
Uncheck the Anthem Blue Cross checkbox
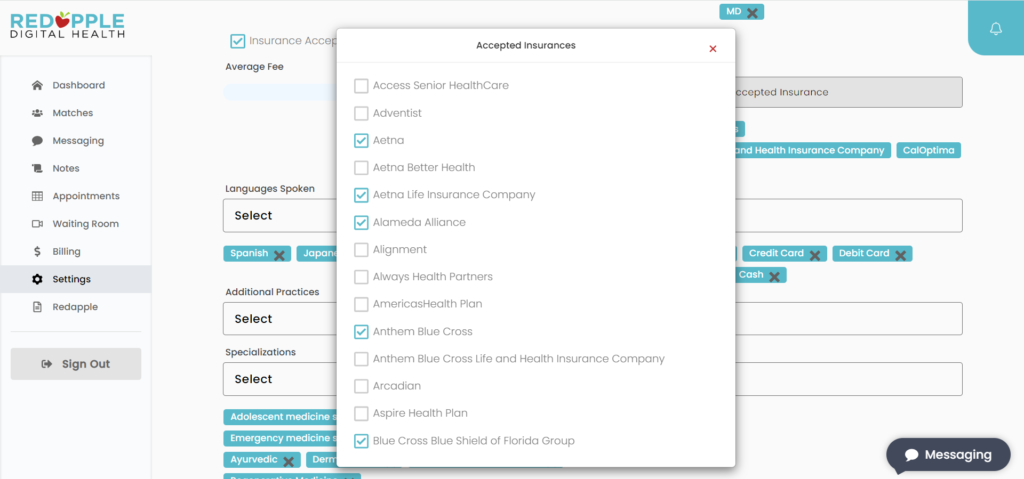point(361,332)
